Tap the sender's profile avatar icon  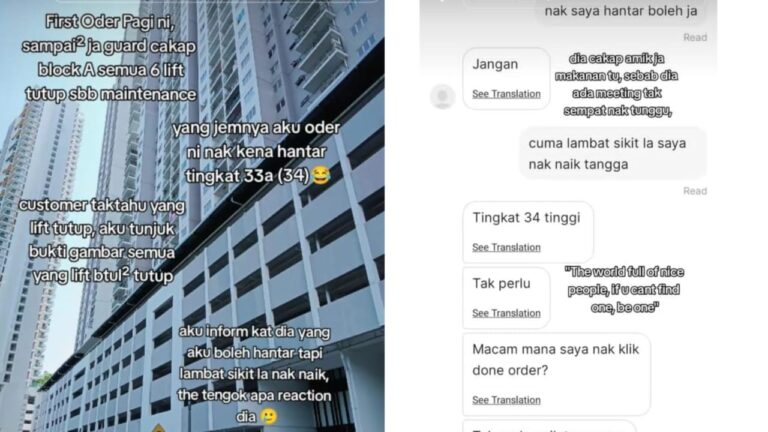pos(442,96)
